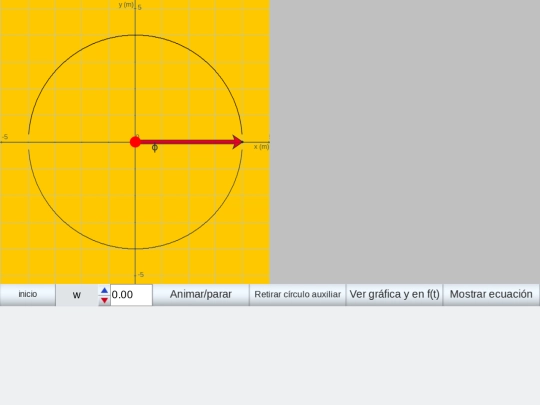Open Ver gráfica y en f(t)

coord(394,294)
